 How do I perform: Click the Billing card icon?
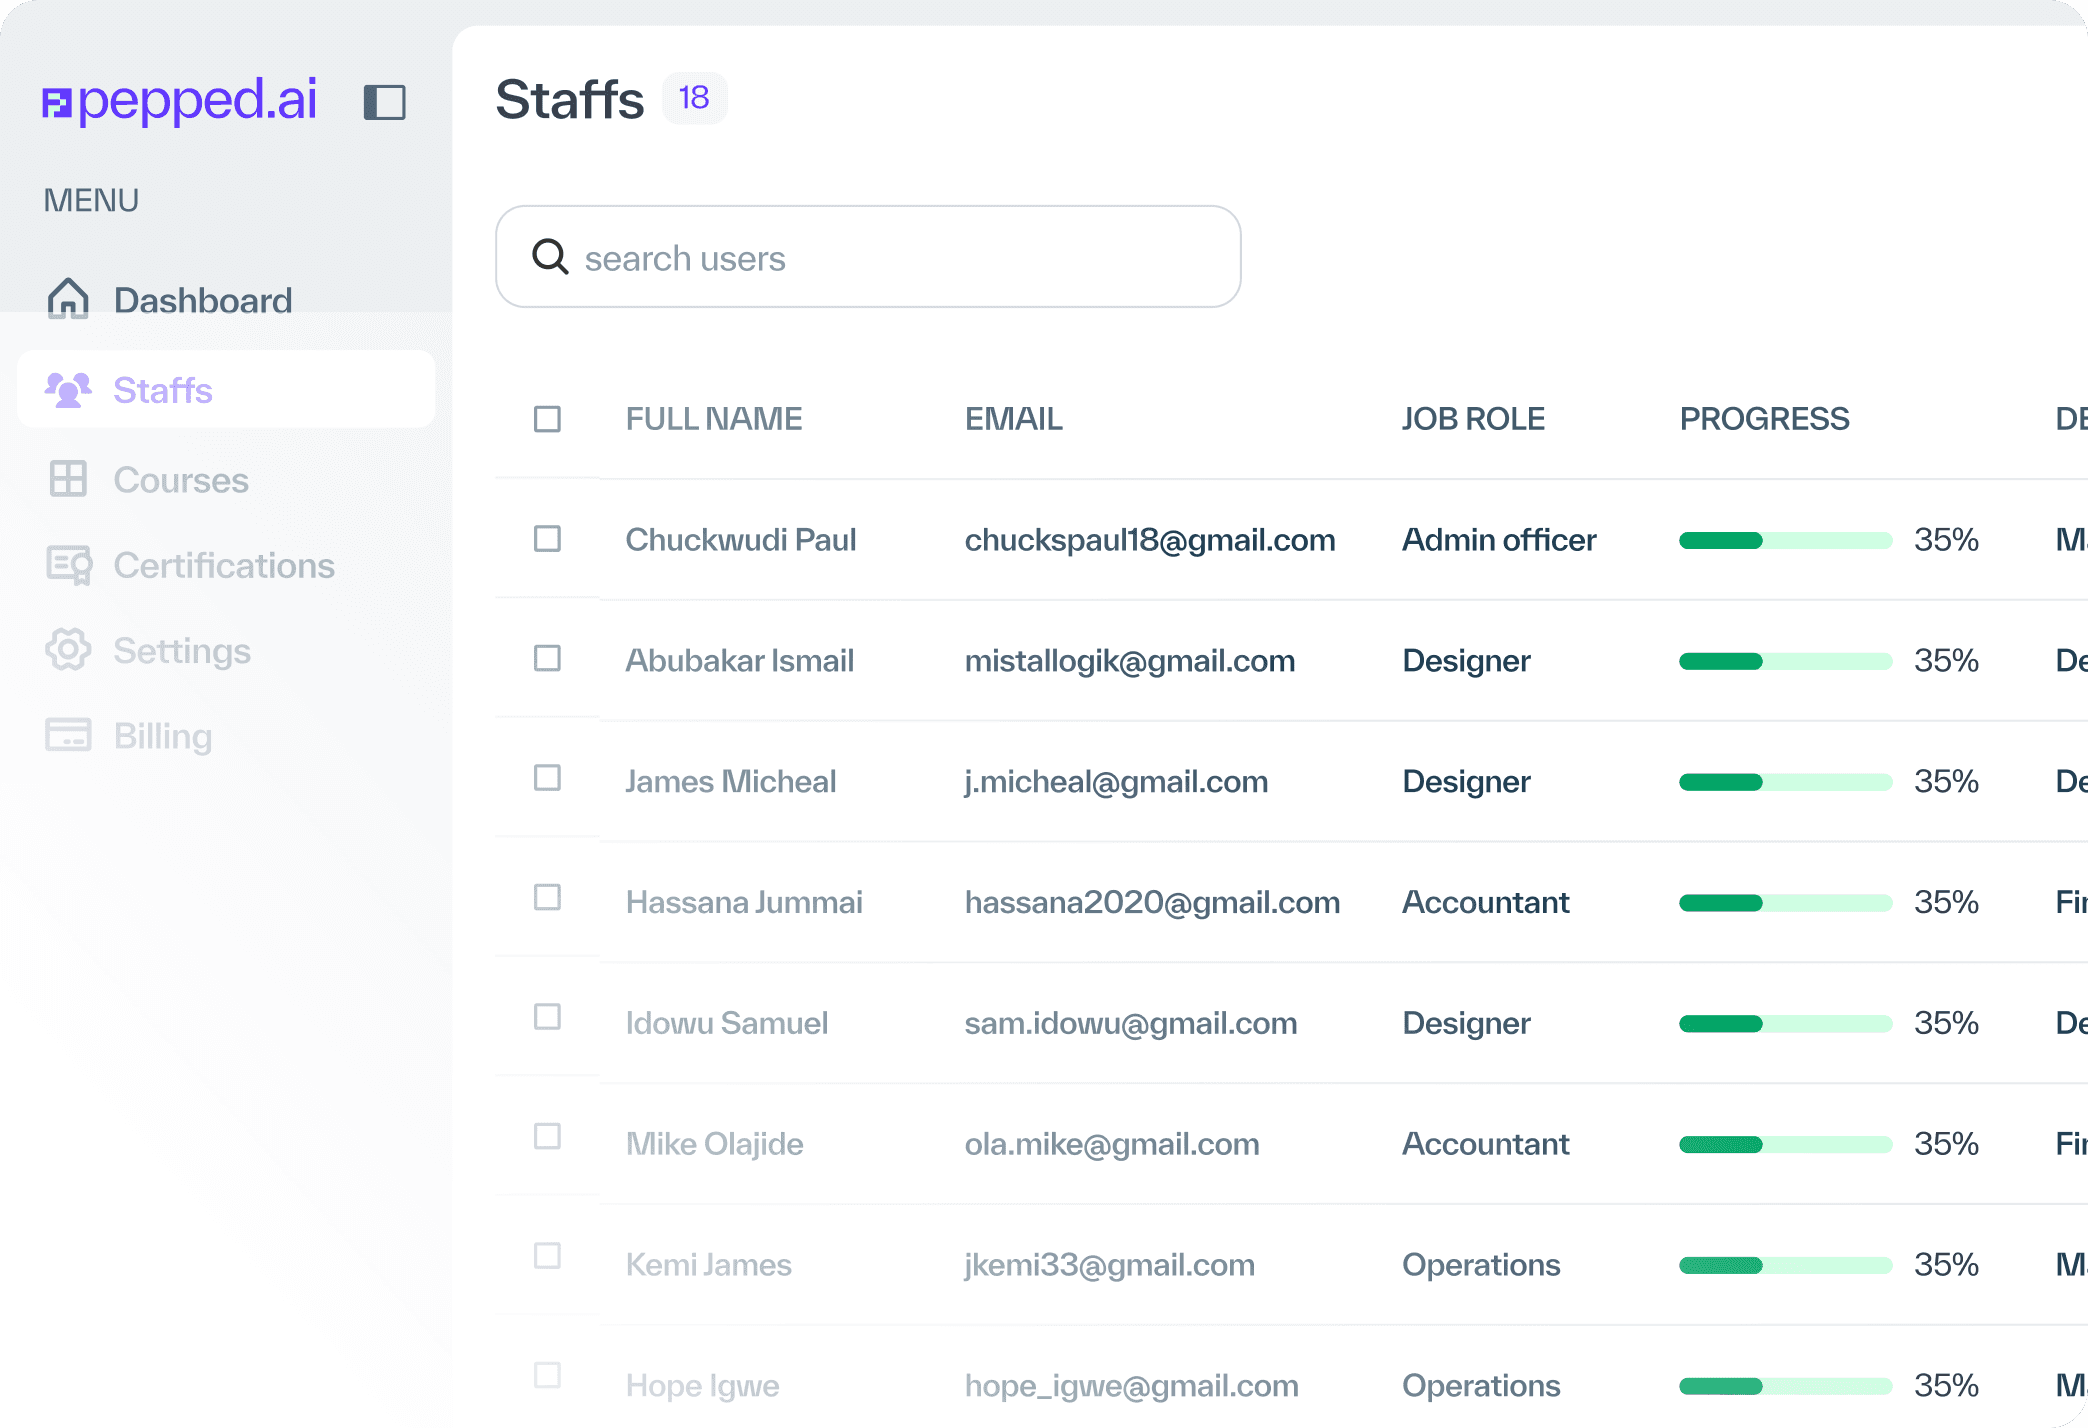point(68,735)
